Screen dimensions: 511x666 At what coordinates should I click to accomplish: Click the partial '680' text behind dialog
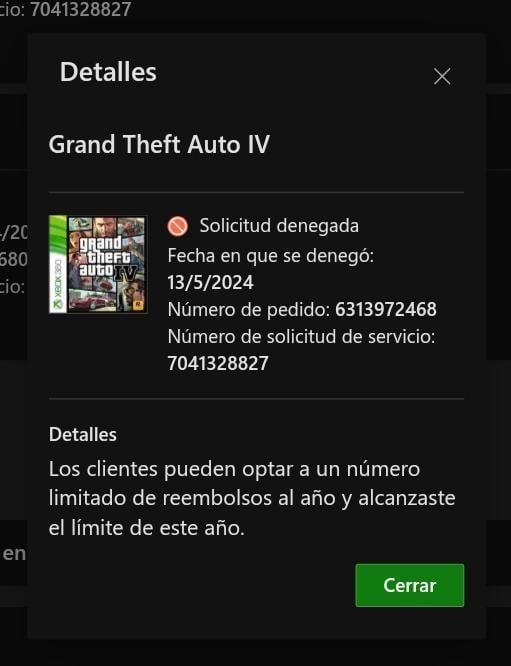tap(13, 259)
